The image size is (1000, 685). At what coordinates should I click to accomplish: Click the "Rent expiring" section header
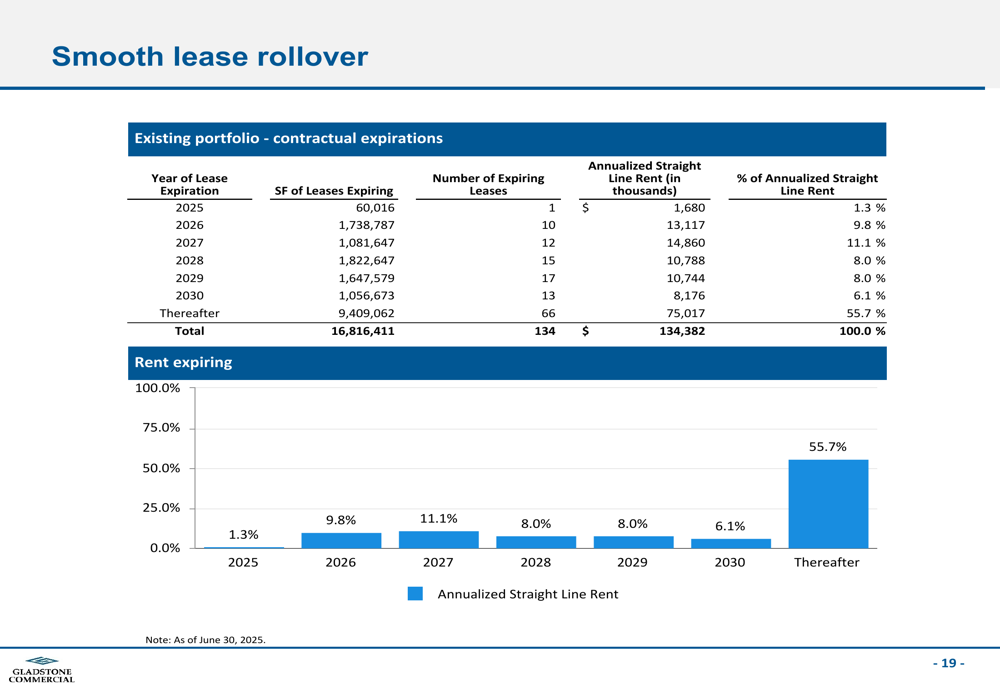(x=507, y=363)
